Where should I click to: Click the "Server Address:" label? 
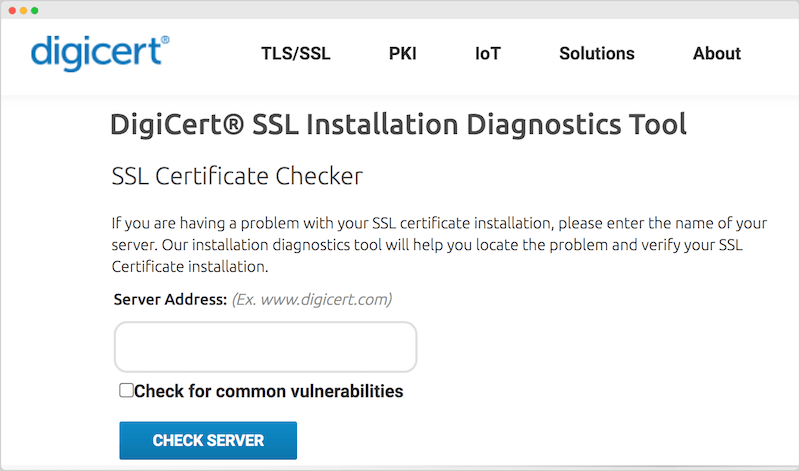tap(170, 300)
